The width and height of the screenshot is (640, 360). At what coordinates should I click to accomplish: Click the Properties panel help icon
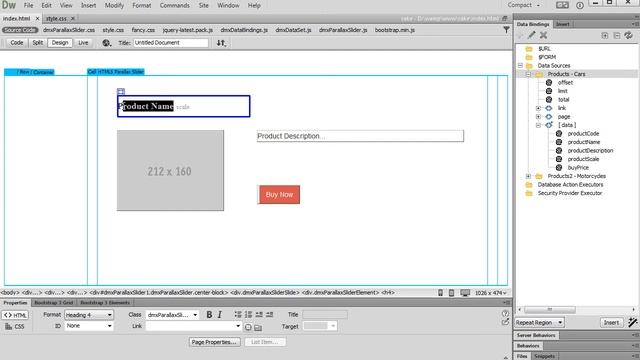click(505, 313)
